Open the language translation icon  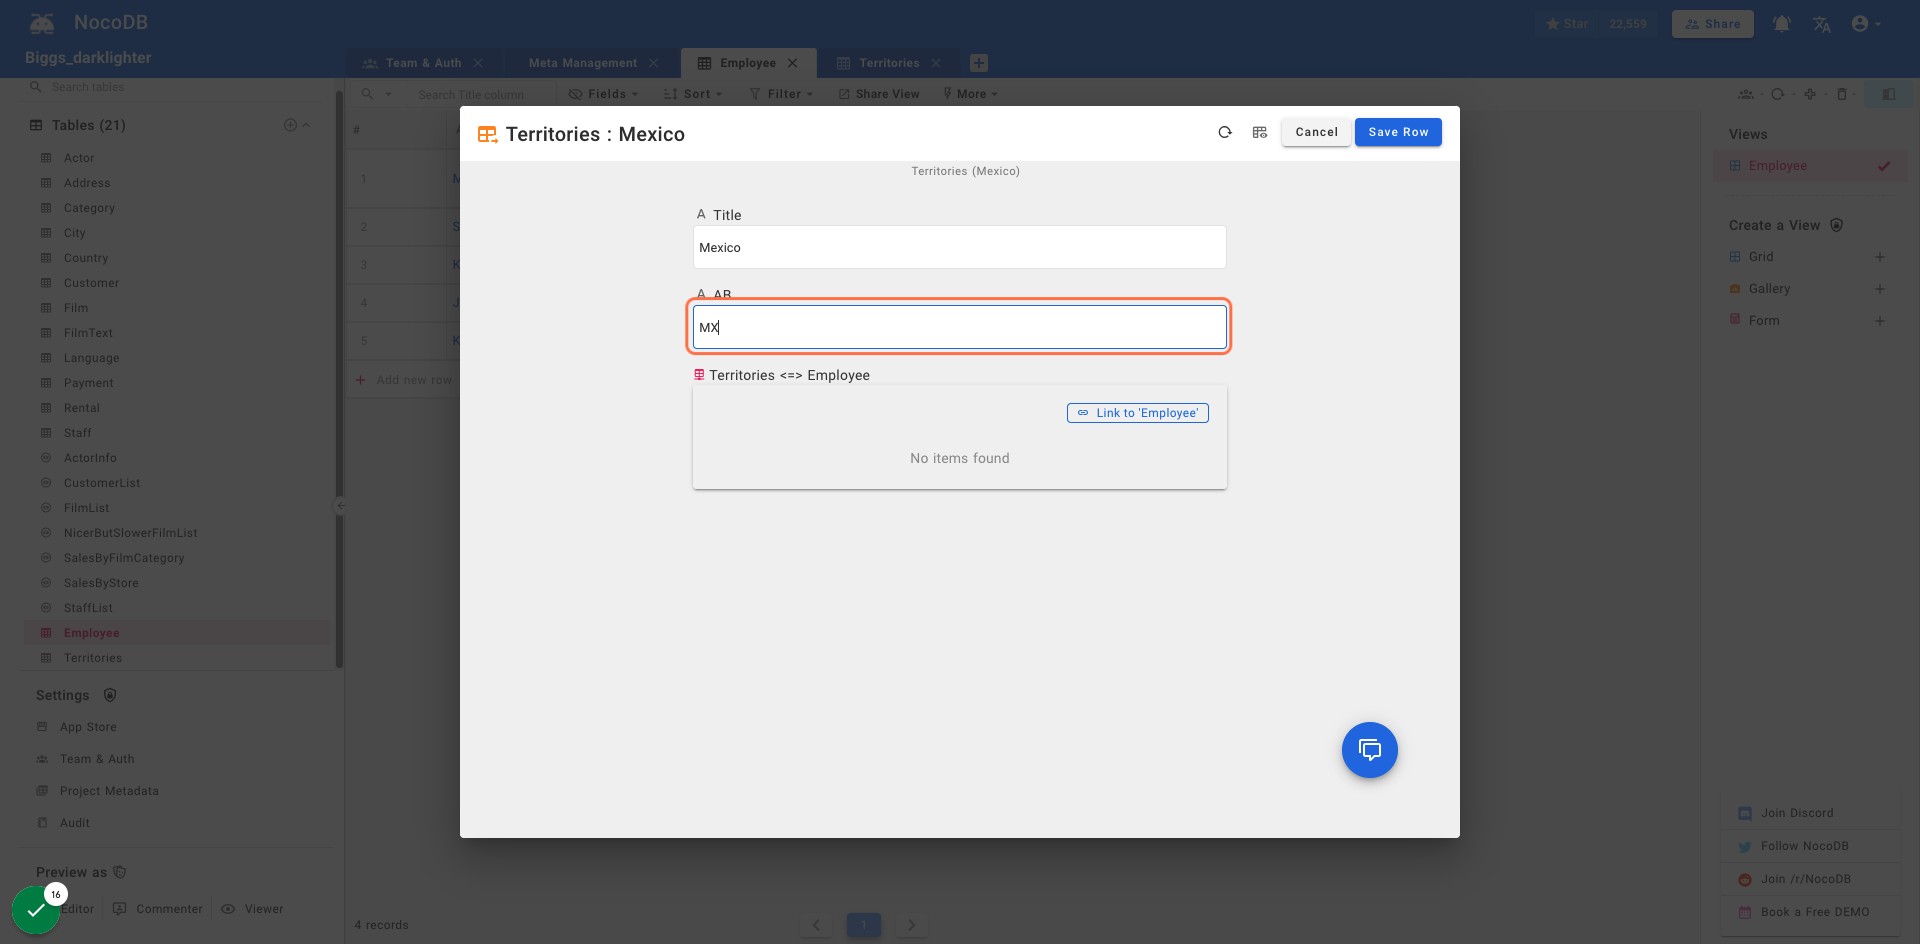point(1822,24)
